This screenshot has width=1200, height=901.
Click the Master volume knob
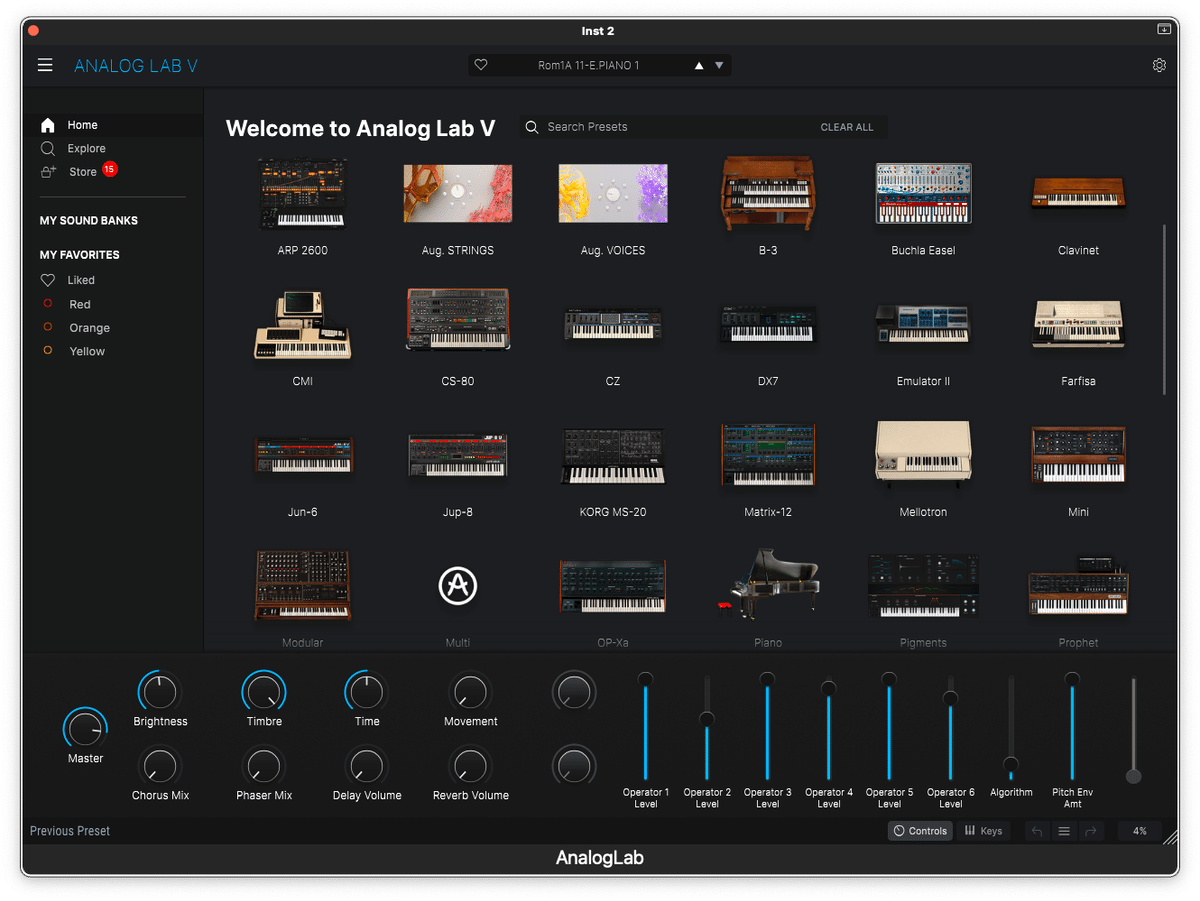(85, 729)
